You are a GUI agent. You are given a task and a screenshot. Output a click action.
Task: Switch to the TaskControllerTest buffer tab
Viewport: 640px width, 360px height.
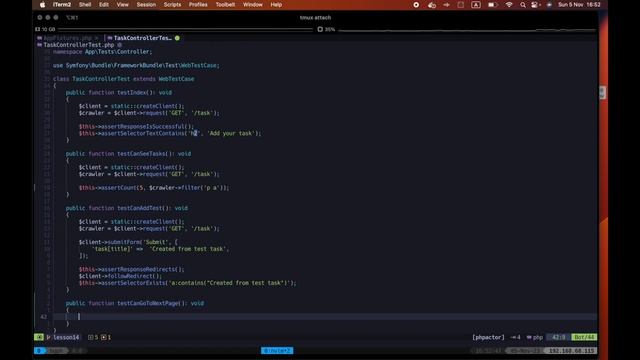[x=142, y=38]
